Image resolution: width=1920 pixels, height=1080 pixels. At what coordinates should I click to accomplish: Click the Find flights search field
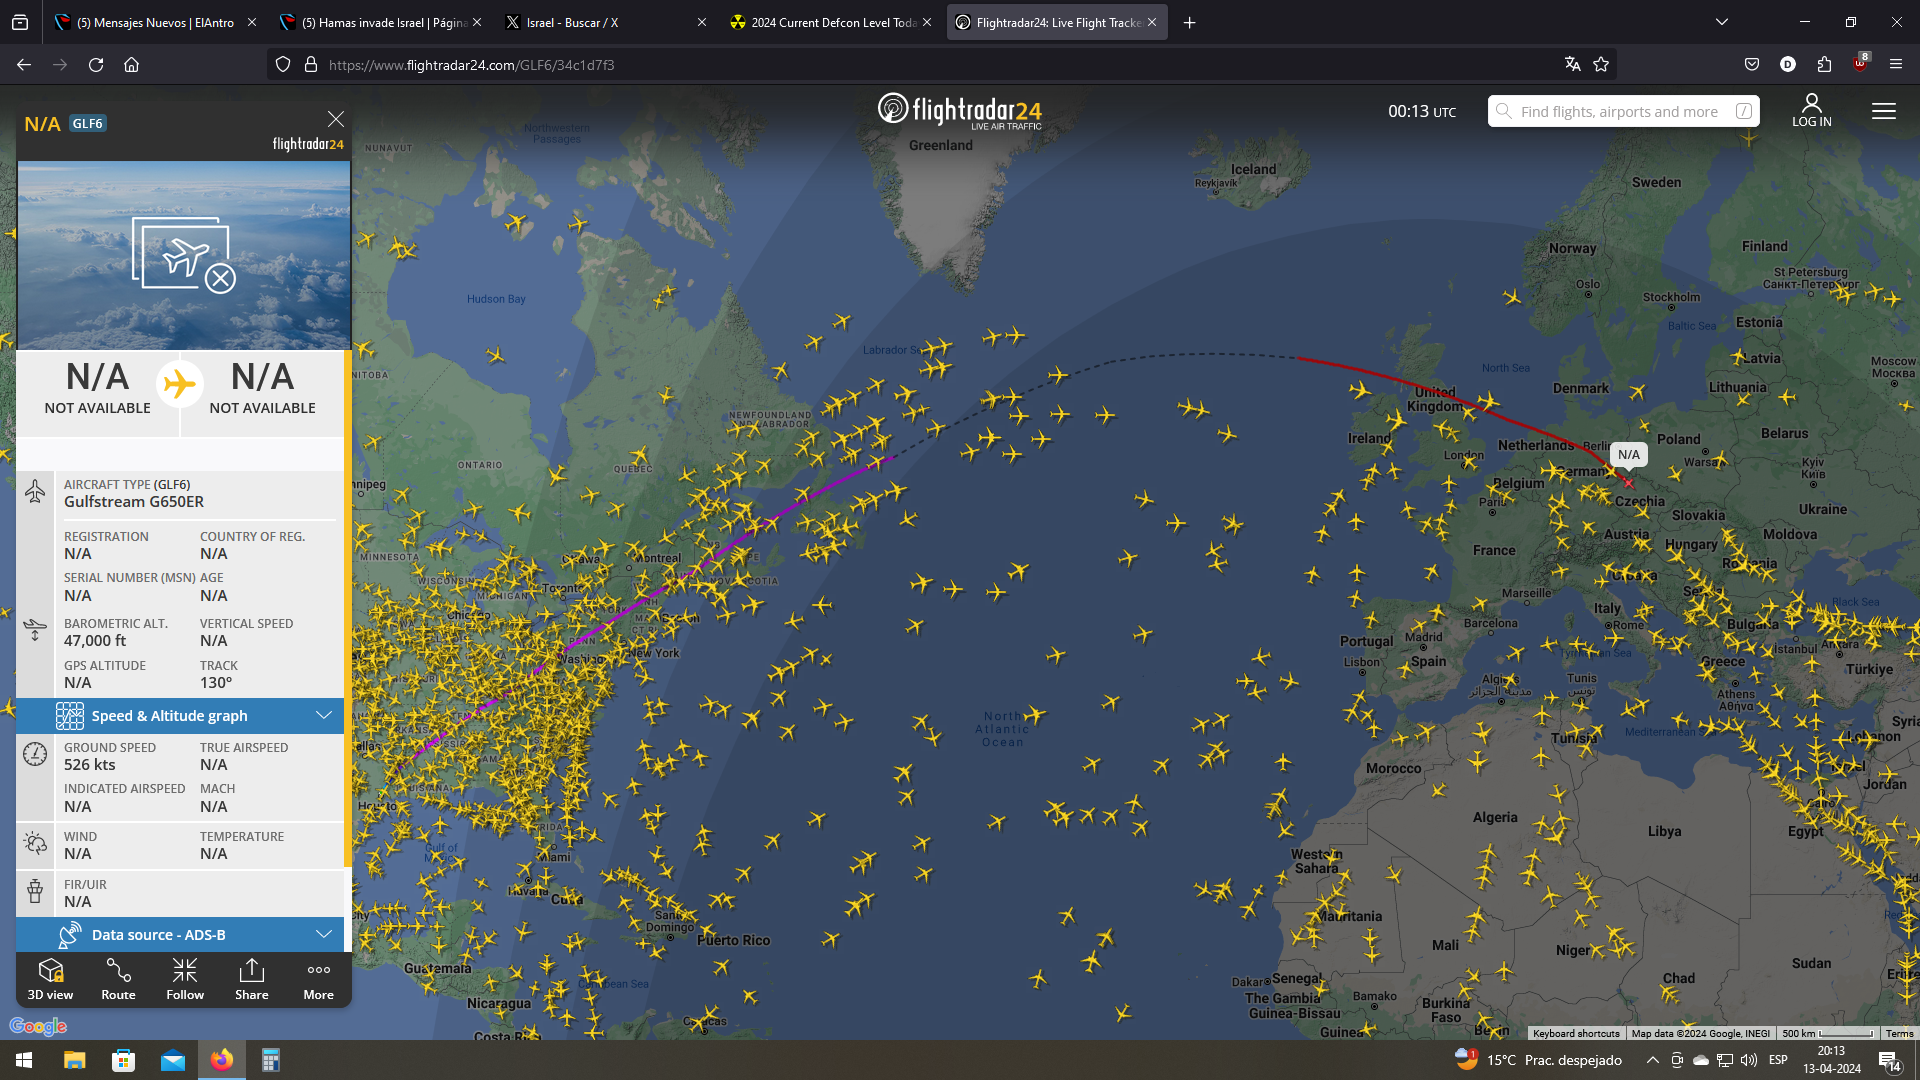(x=1623, y=111)
